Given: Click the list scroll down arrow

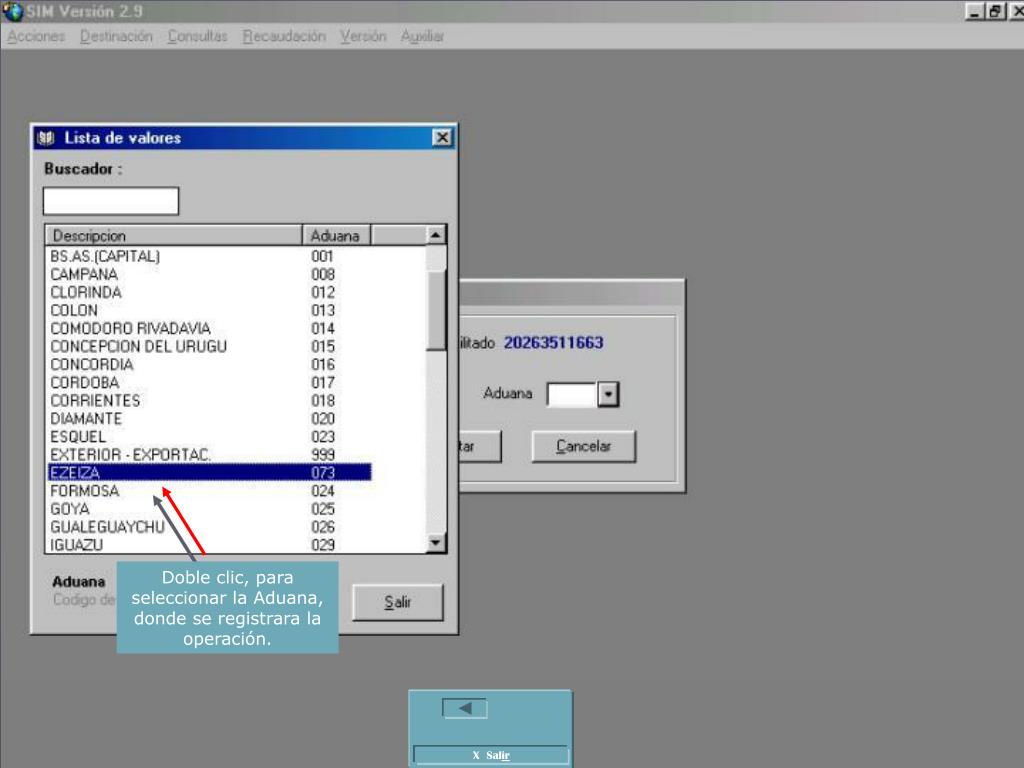Looking at the screenshot, I should (436, 542).
